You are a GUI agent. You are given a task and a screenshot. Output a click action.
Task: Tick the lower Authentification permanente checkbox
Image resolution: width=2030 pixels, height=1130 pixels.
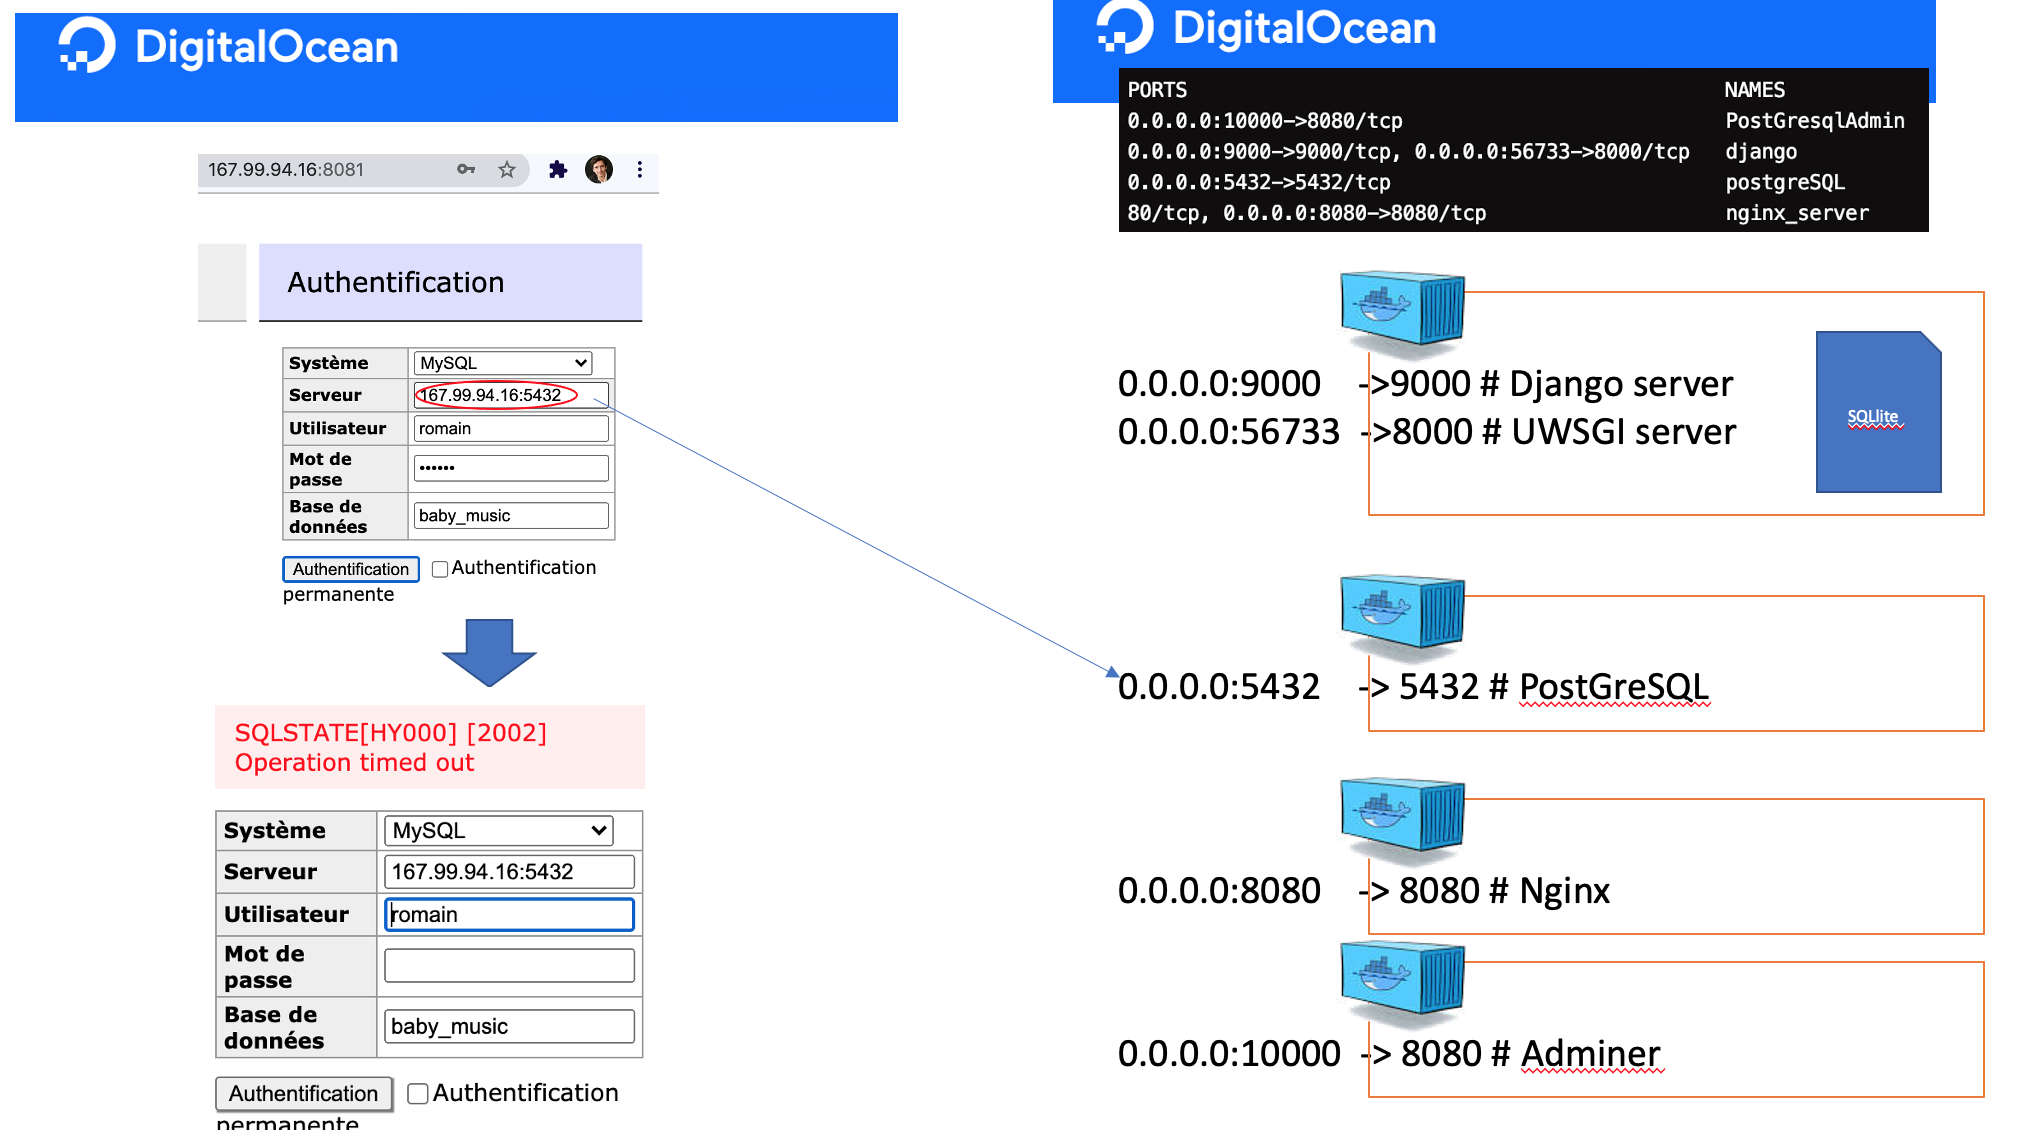click(418, 1094)
